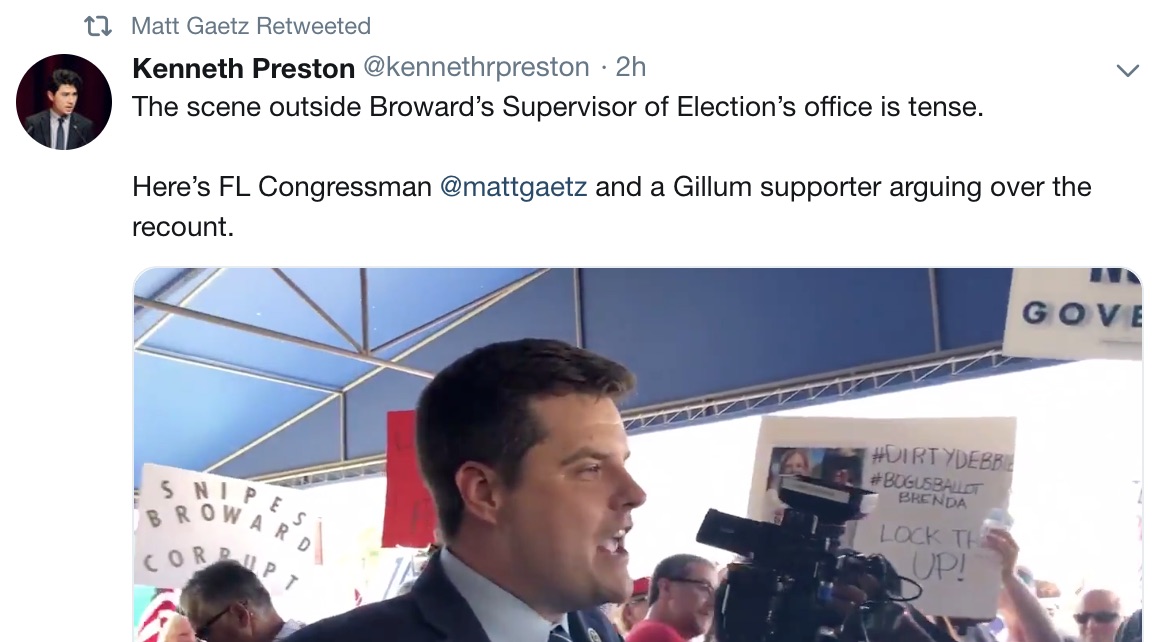Expand the tweet options chevron
The image size is (1164, 642).
(x=1128, y=71)
